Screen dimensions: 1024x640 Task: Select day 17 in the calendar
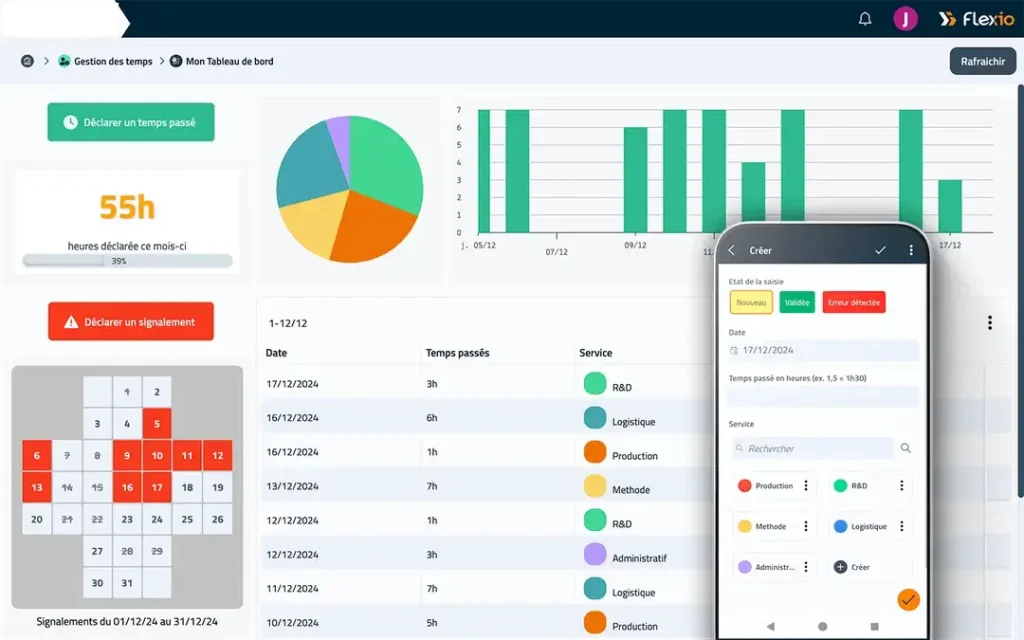click(157, 488)
